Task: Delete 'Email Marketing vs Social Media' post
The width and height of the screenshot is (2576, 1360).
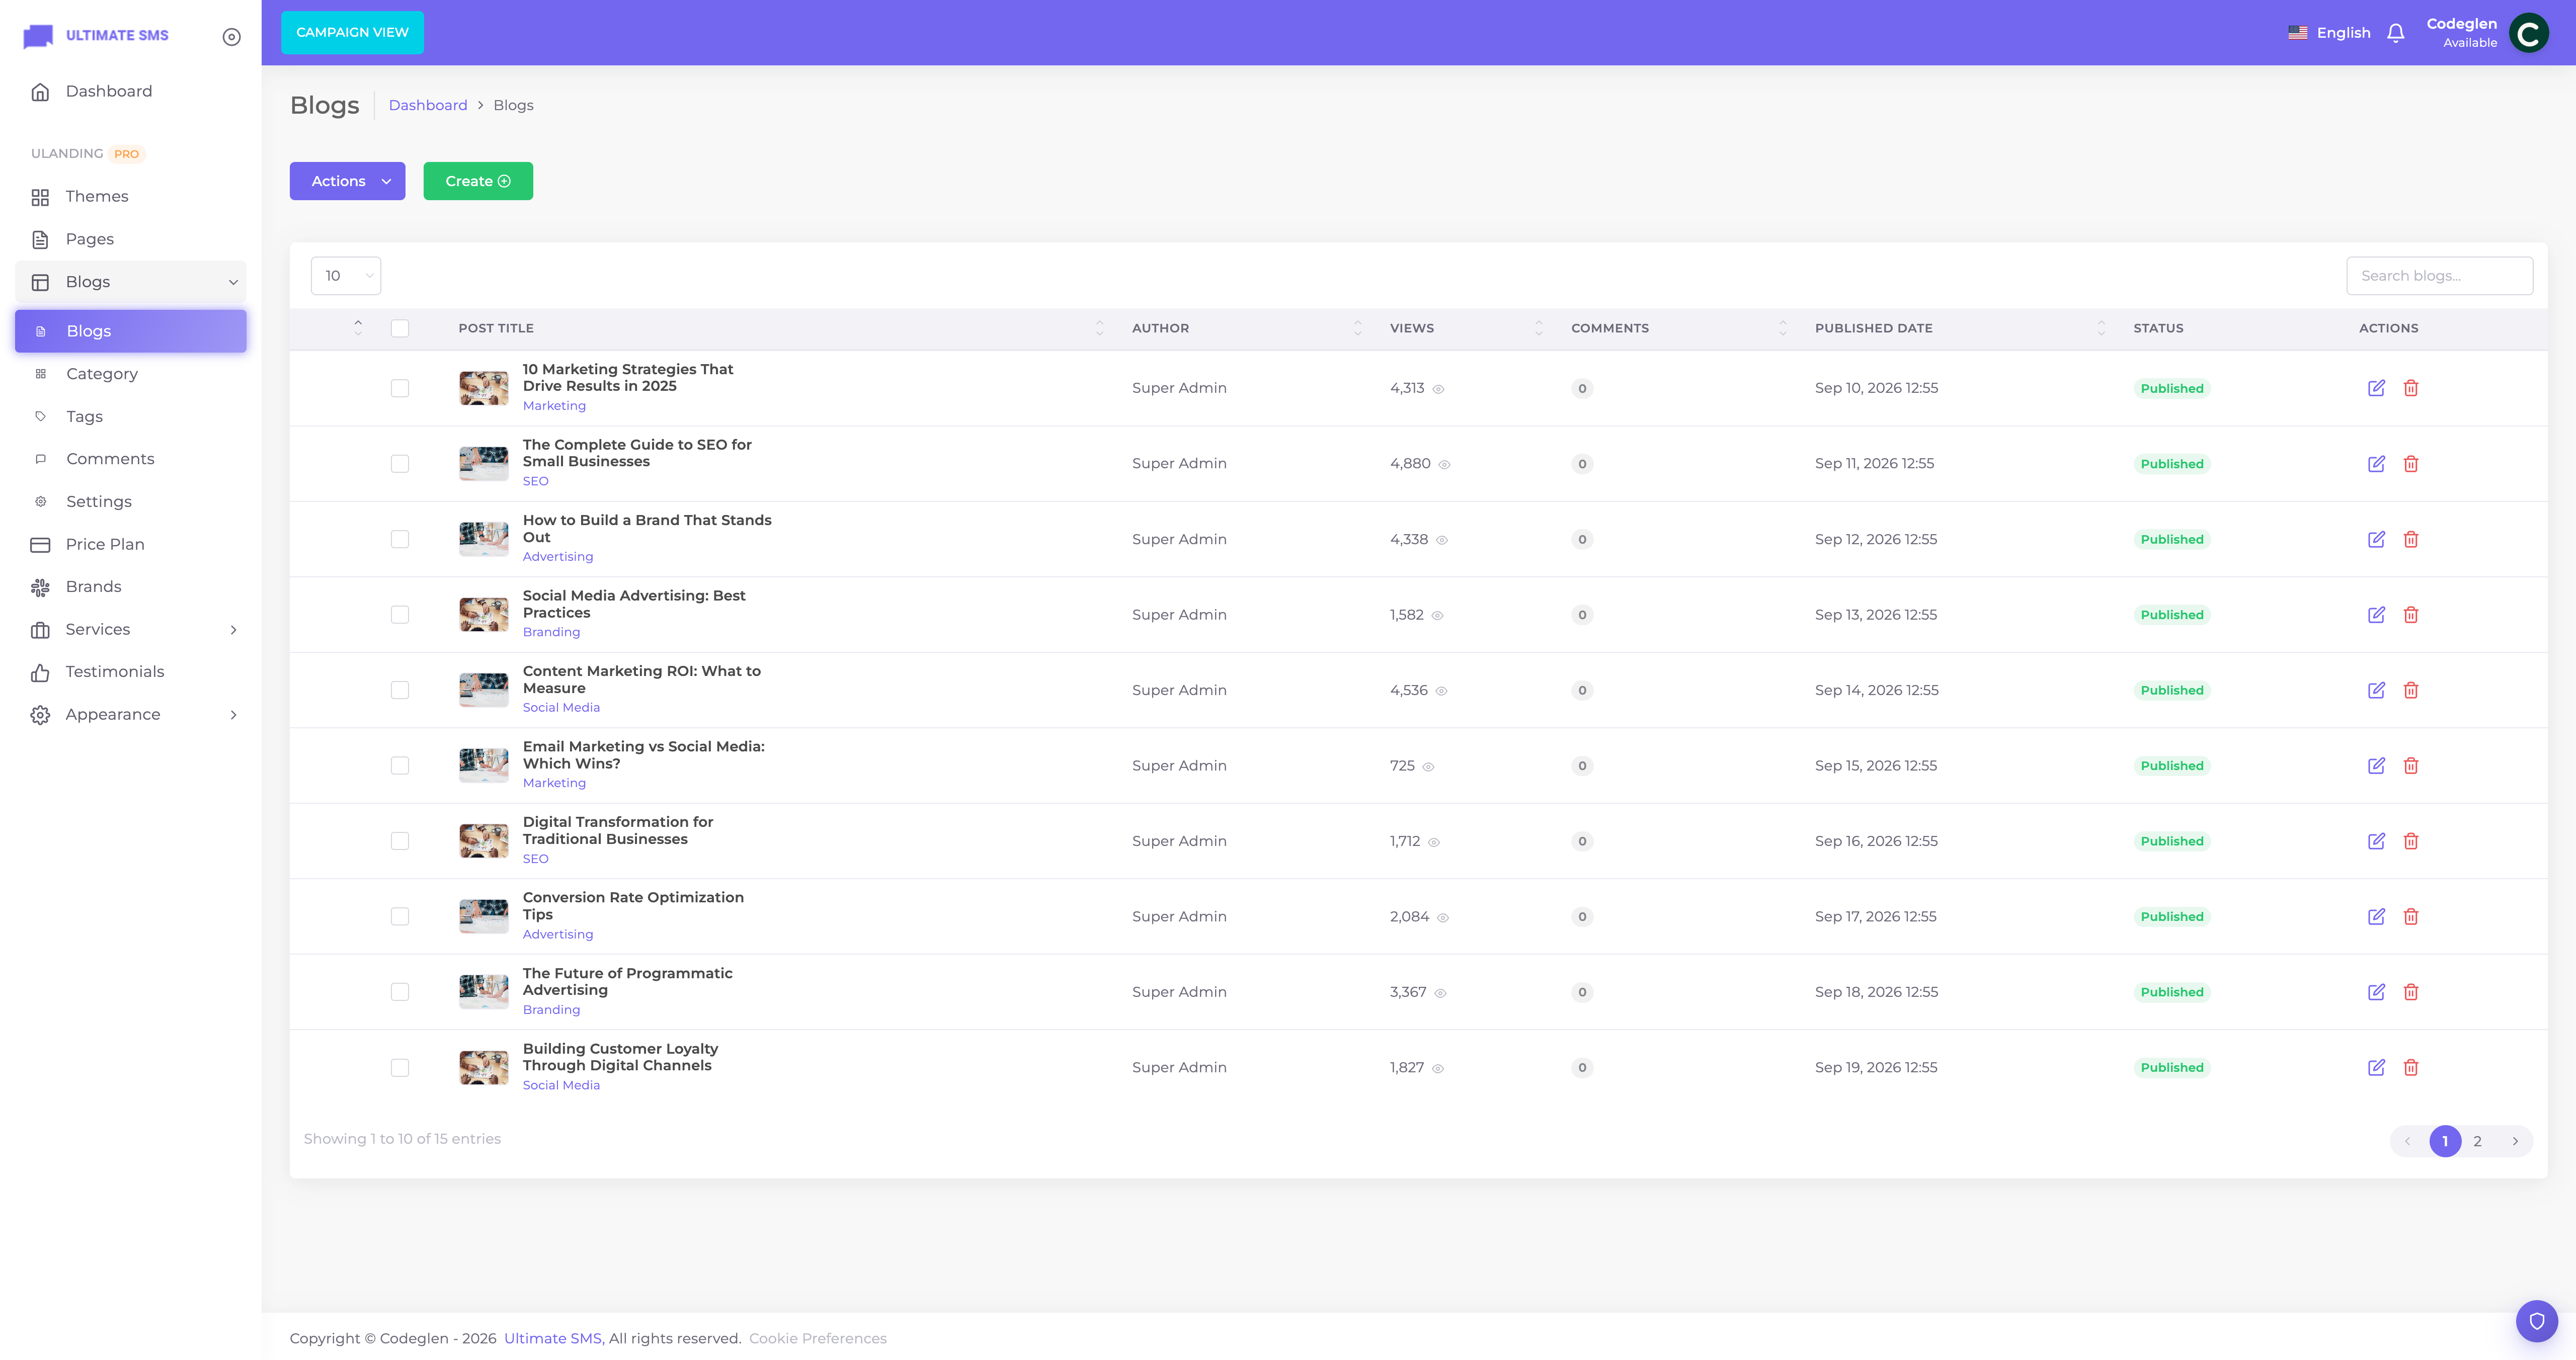Action: (x=2411, y=766)
